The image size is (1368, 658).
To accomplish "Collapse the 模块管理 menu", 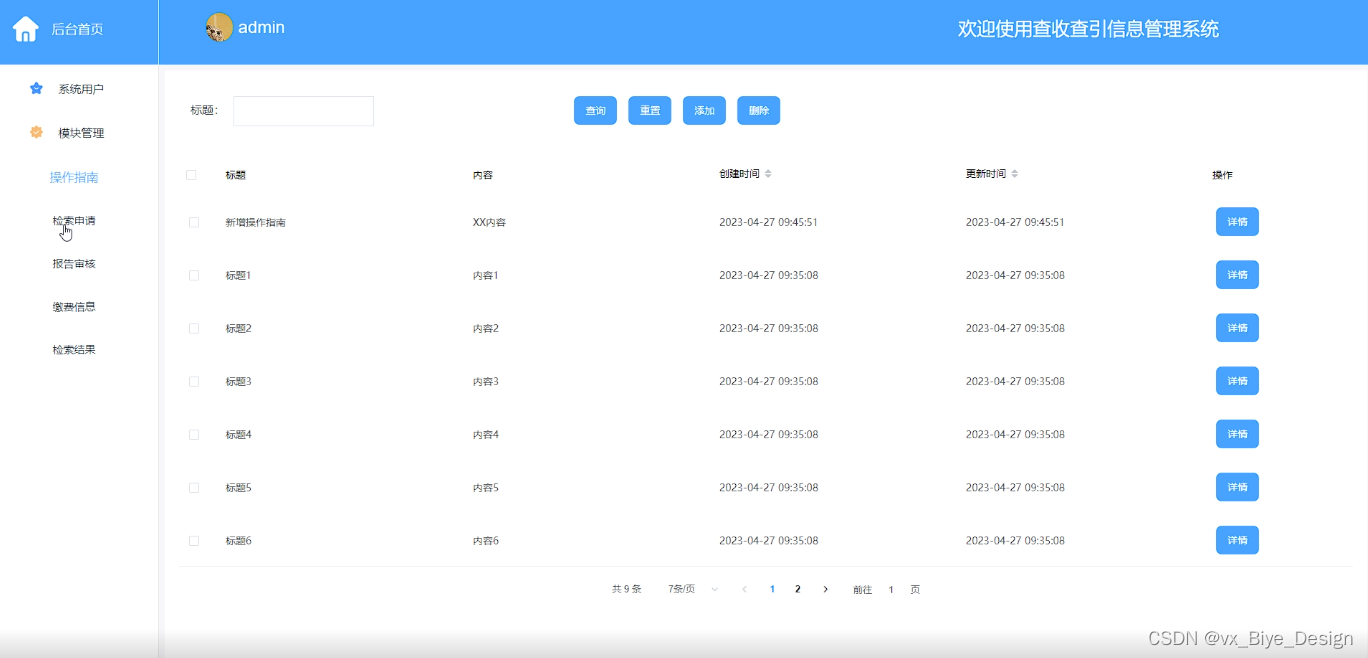I will [80, 133].
